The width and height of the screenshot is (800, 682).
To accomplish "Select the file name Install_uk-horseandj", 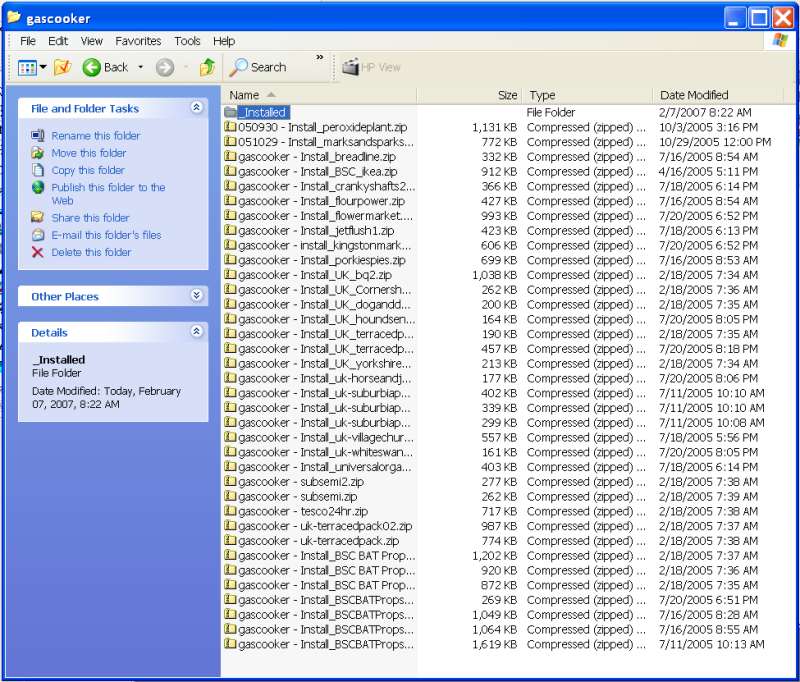I will [x=324, y=378].
